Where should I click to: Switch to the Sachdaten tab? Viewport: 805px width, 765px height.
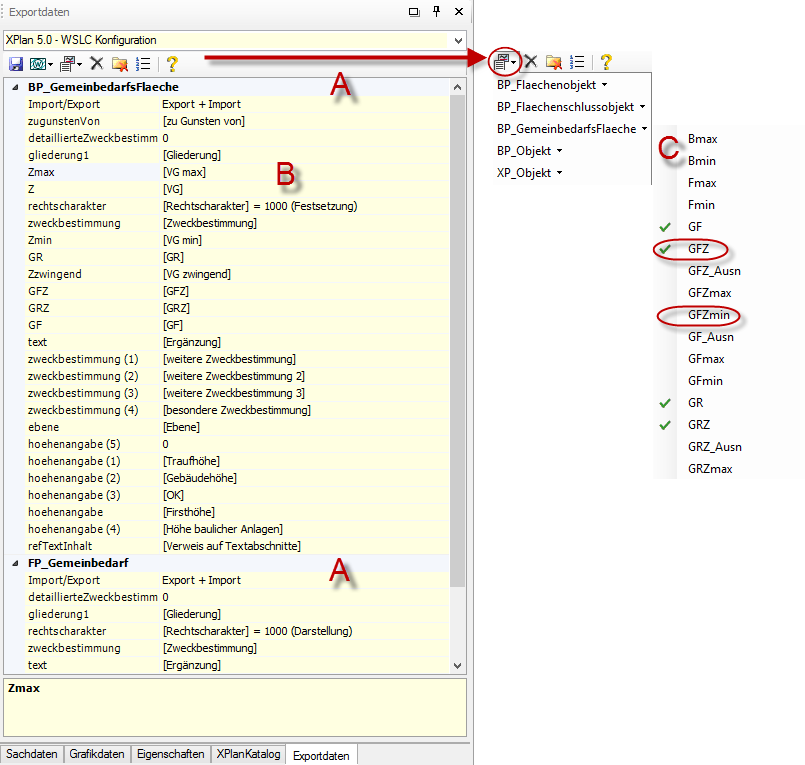pyautogui.click(x=32, y=754)
